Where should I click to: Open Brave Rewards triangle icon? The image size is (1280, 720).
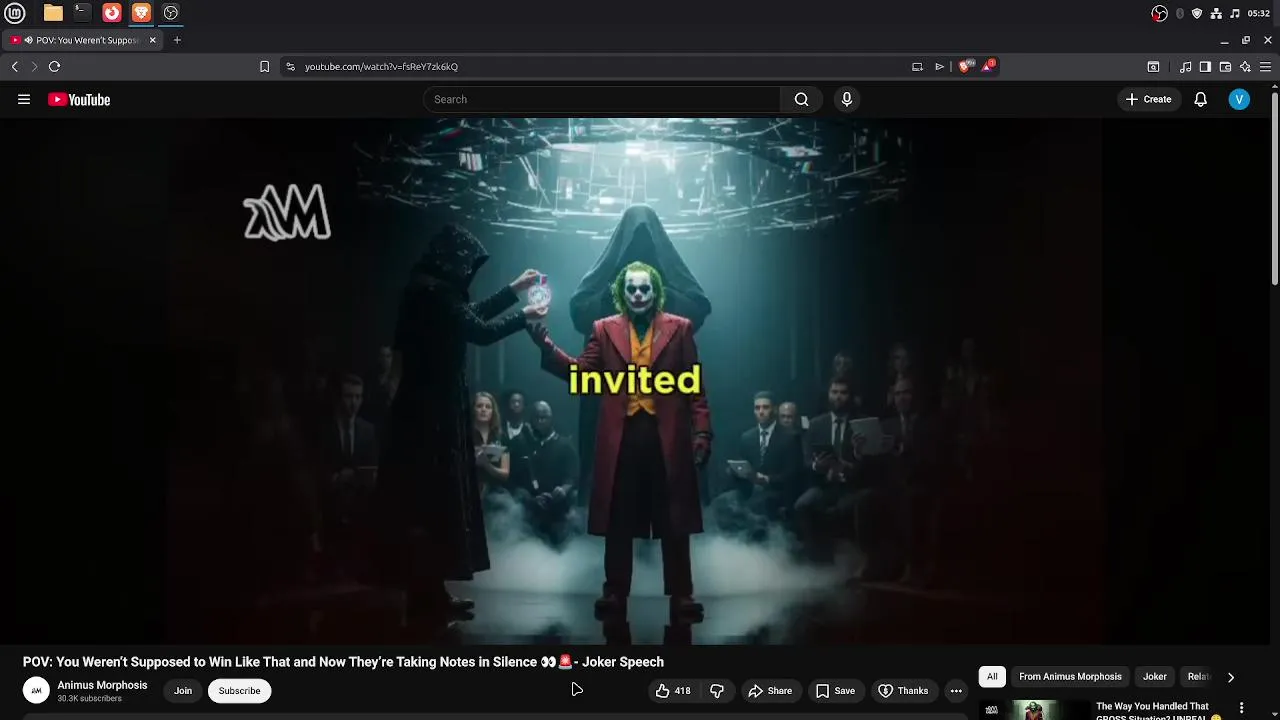pos(988,66)
